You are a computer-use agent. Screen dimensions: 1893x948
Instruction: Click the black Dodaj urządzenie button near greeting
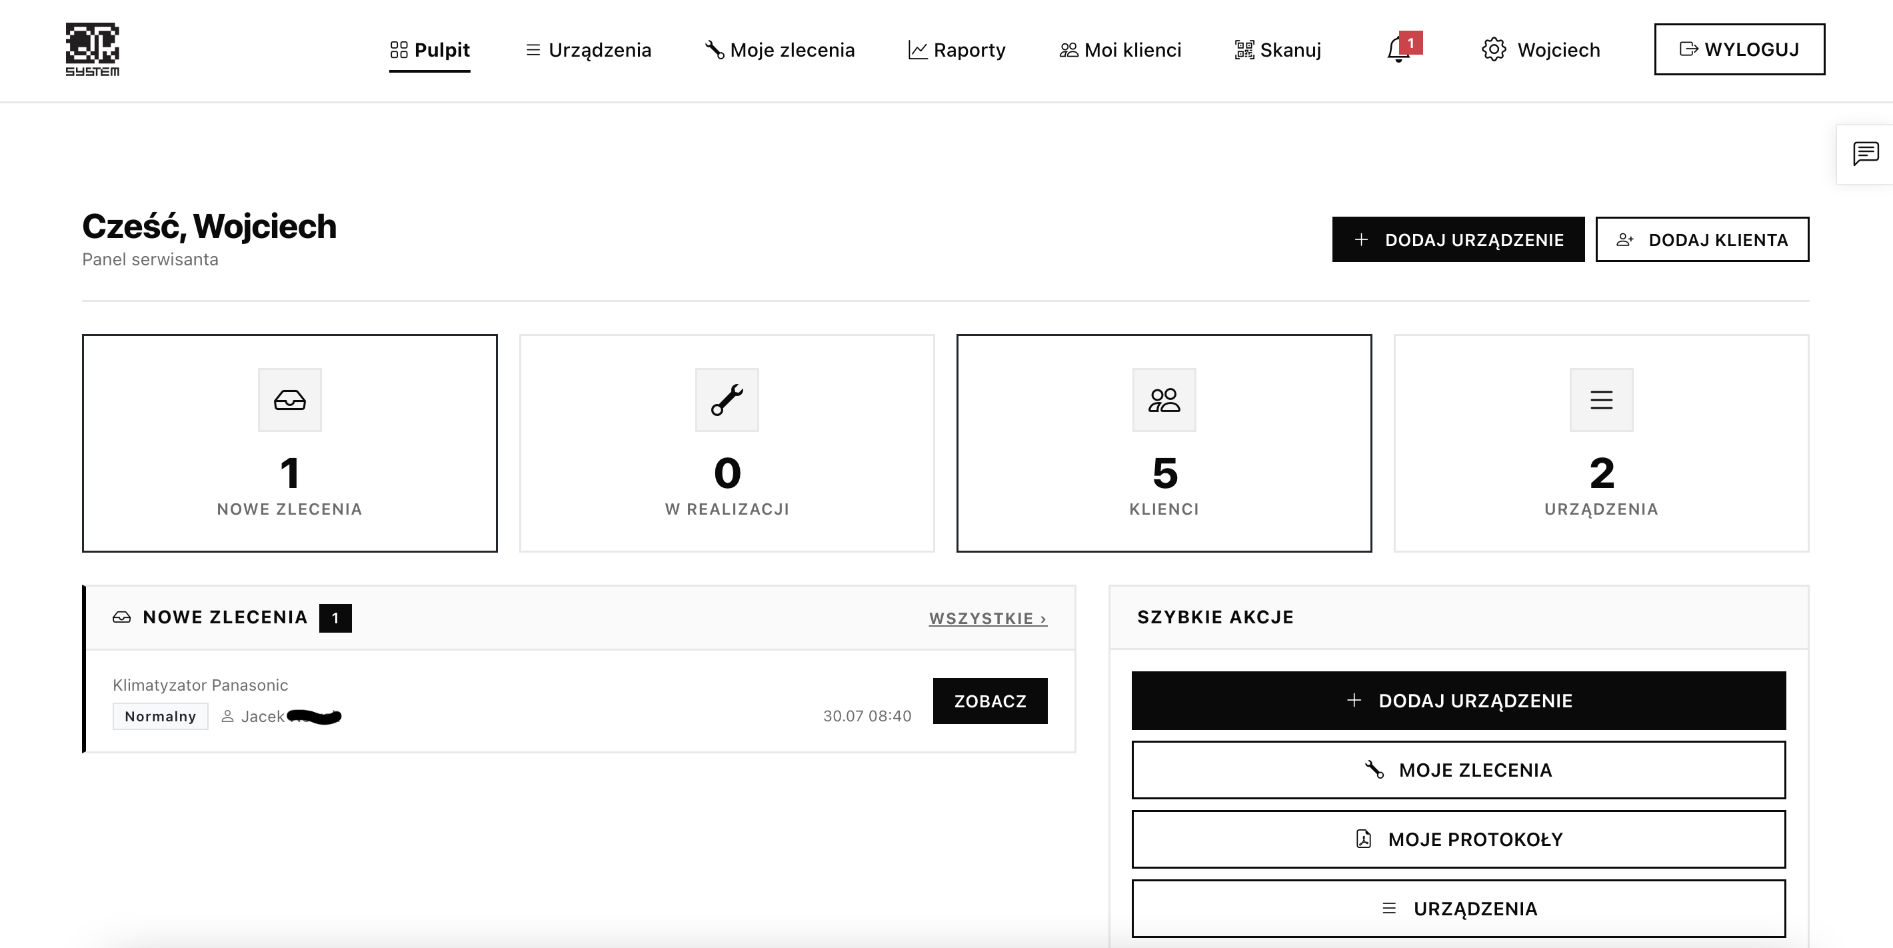(x=1458, y=240)
